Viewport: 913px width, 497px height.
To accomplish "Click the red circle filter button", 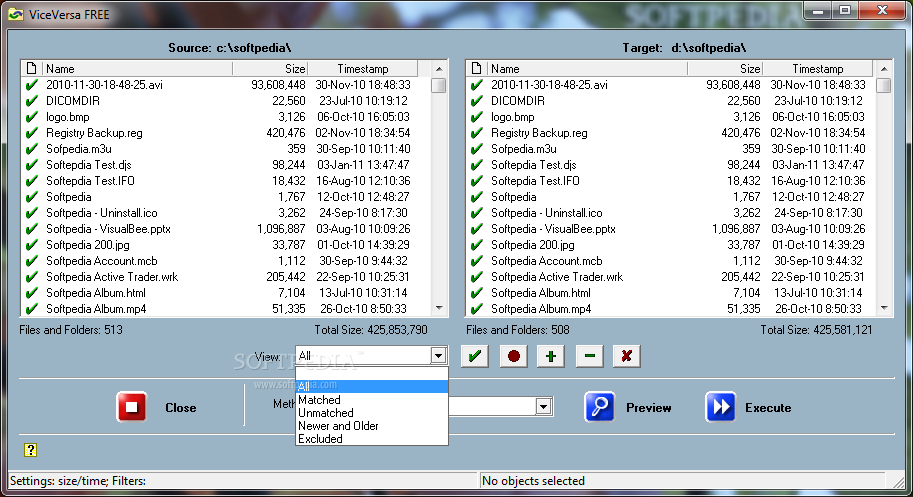I will (x=514, y=356).
